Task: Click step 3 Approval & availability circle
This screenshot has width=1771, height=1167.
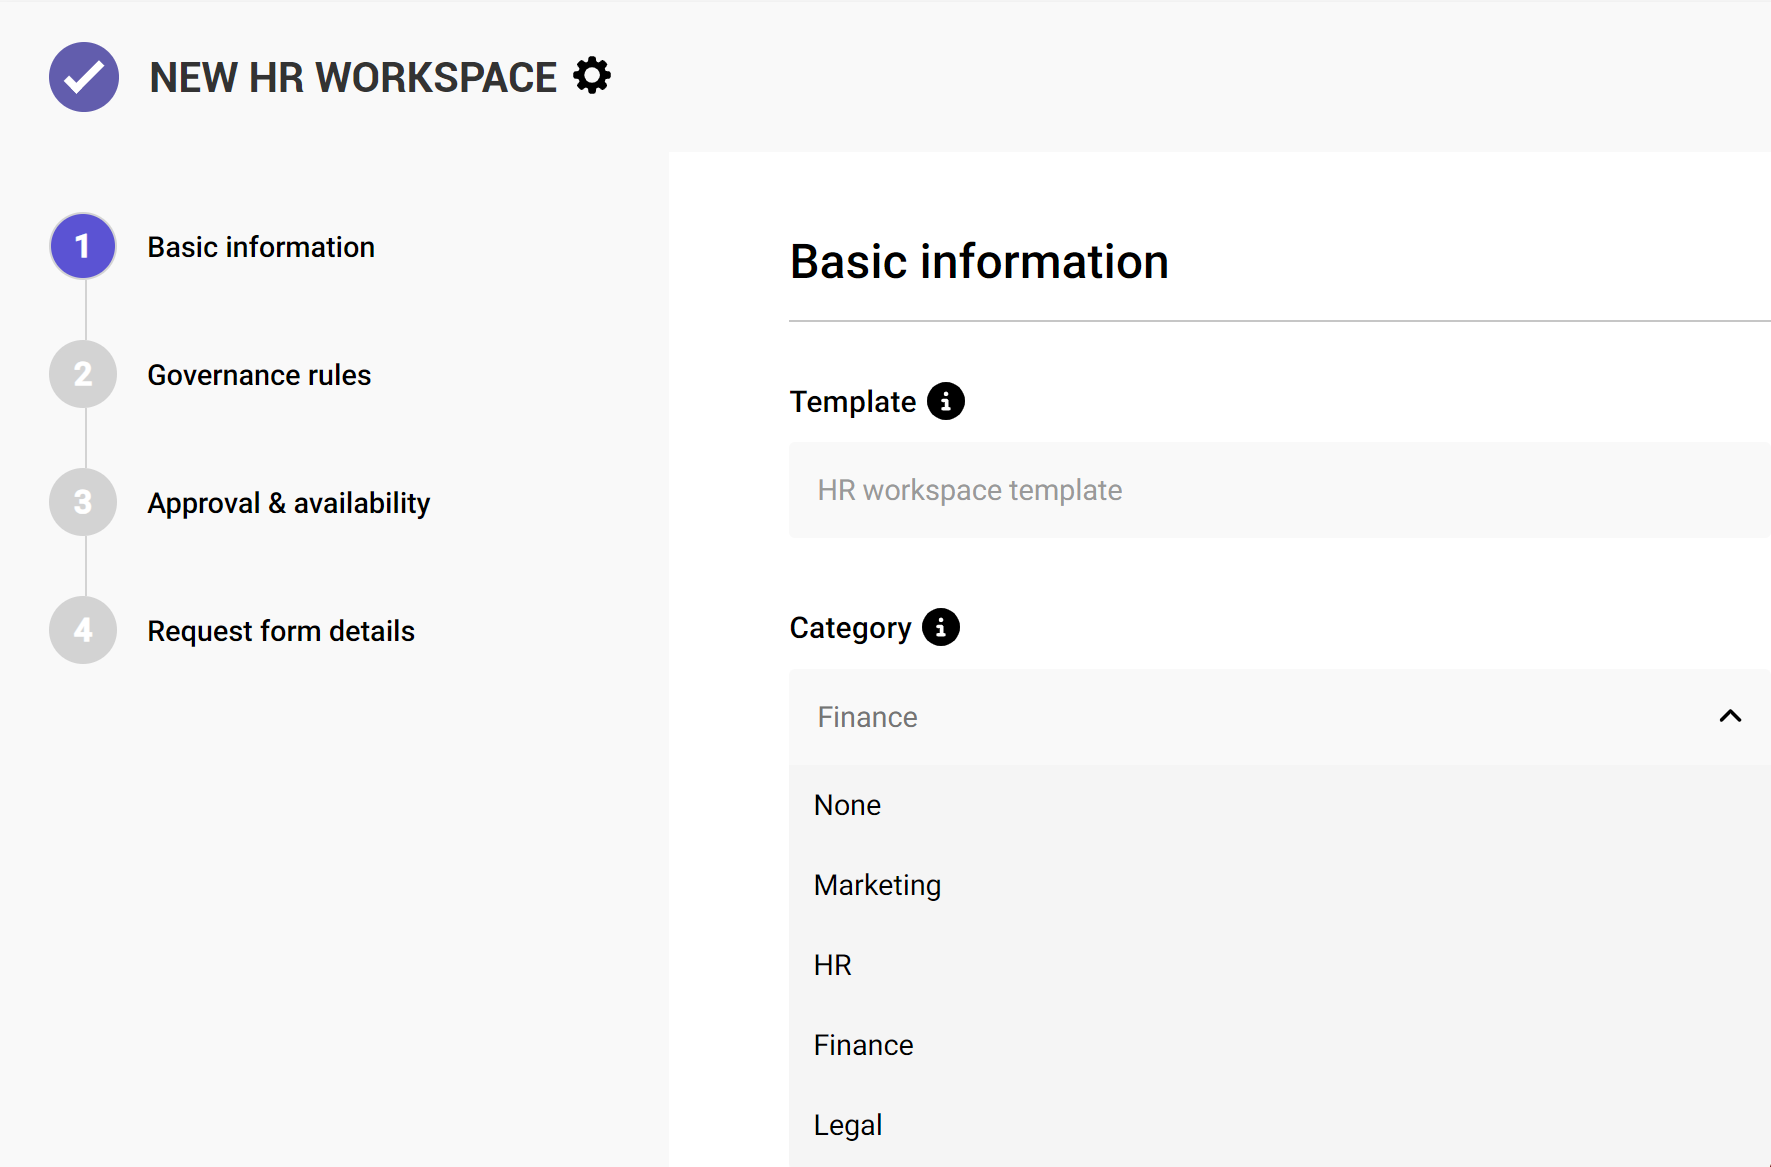Action: pyautogui.click(x=82, y=502)
